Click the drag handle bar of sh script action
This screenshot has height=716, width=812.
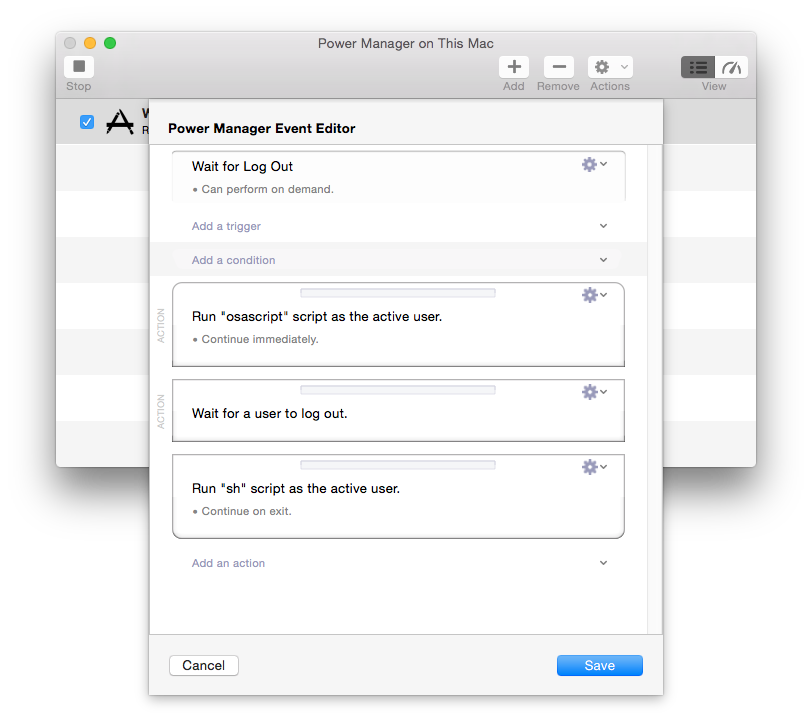click(x=398, y=465)
